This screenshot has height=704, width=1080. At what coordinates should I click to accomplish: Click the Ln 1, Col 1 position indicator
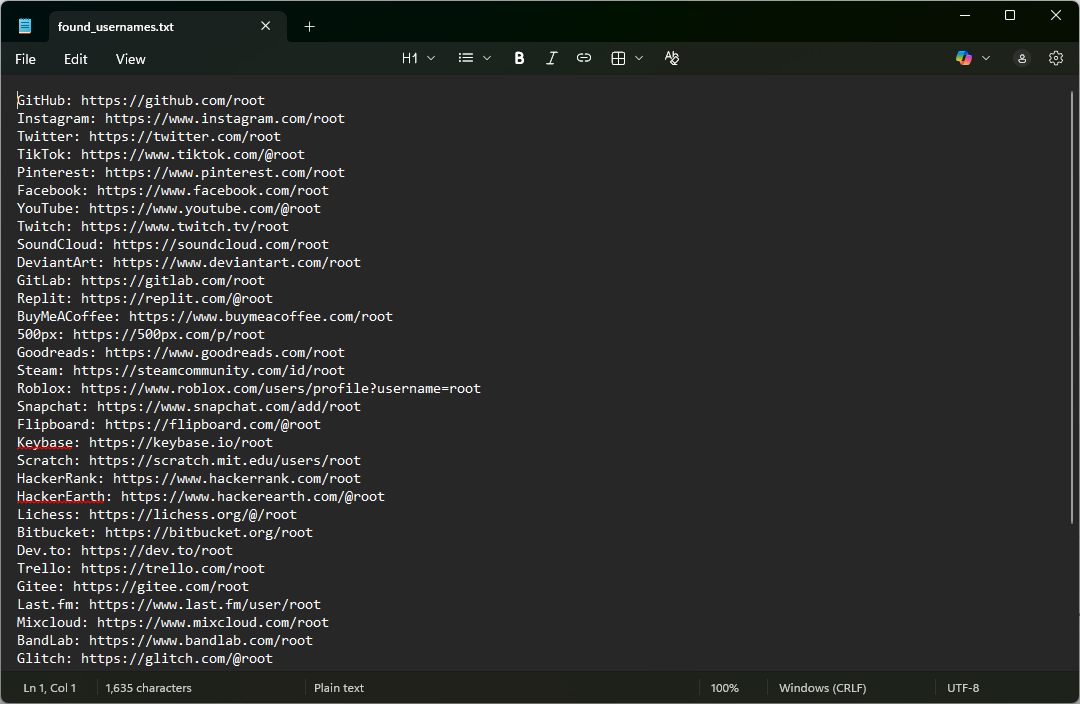click(x=50, y=688)
